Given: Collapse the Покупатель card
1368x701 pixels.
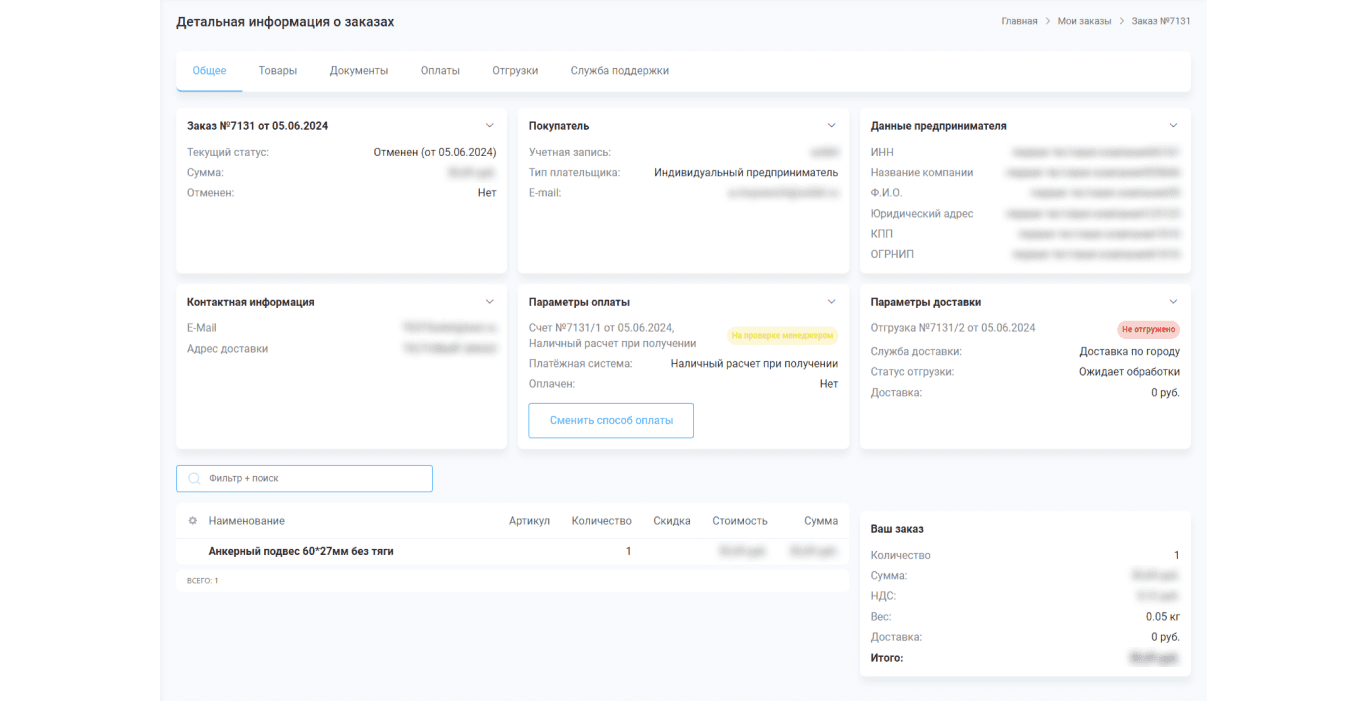Looking at the screenshot, I should tap(832, 126).
